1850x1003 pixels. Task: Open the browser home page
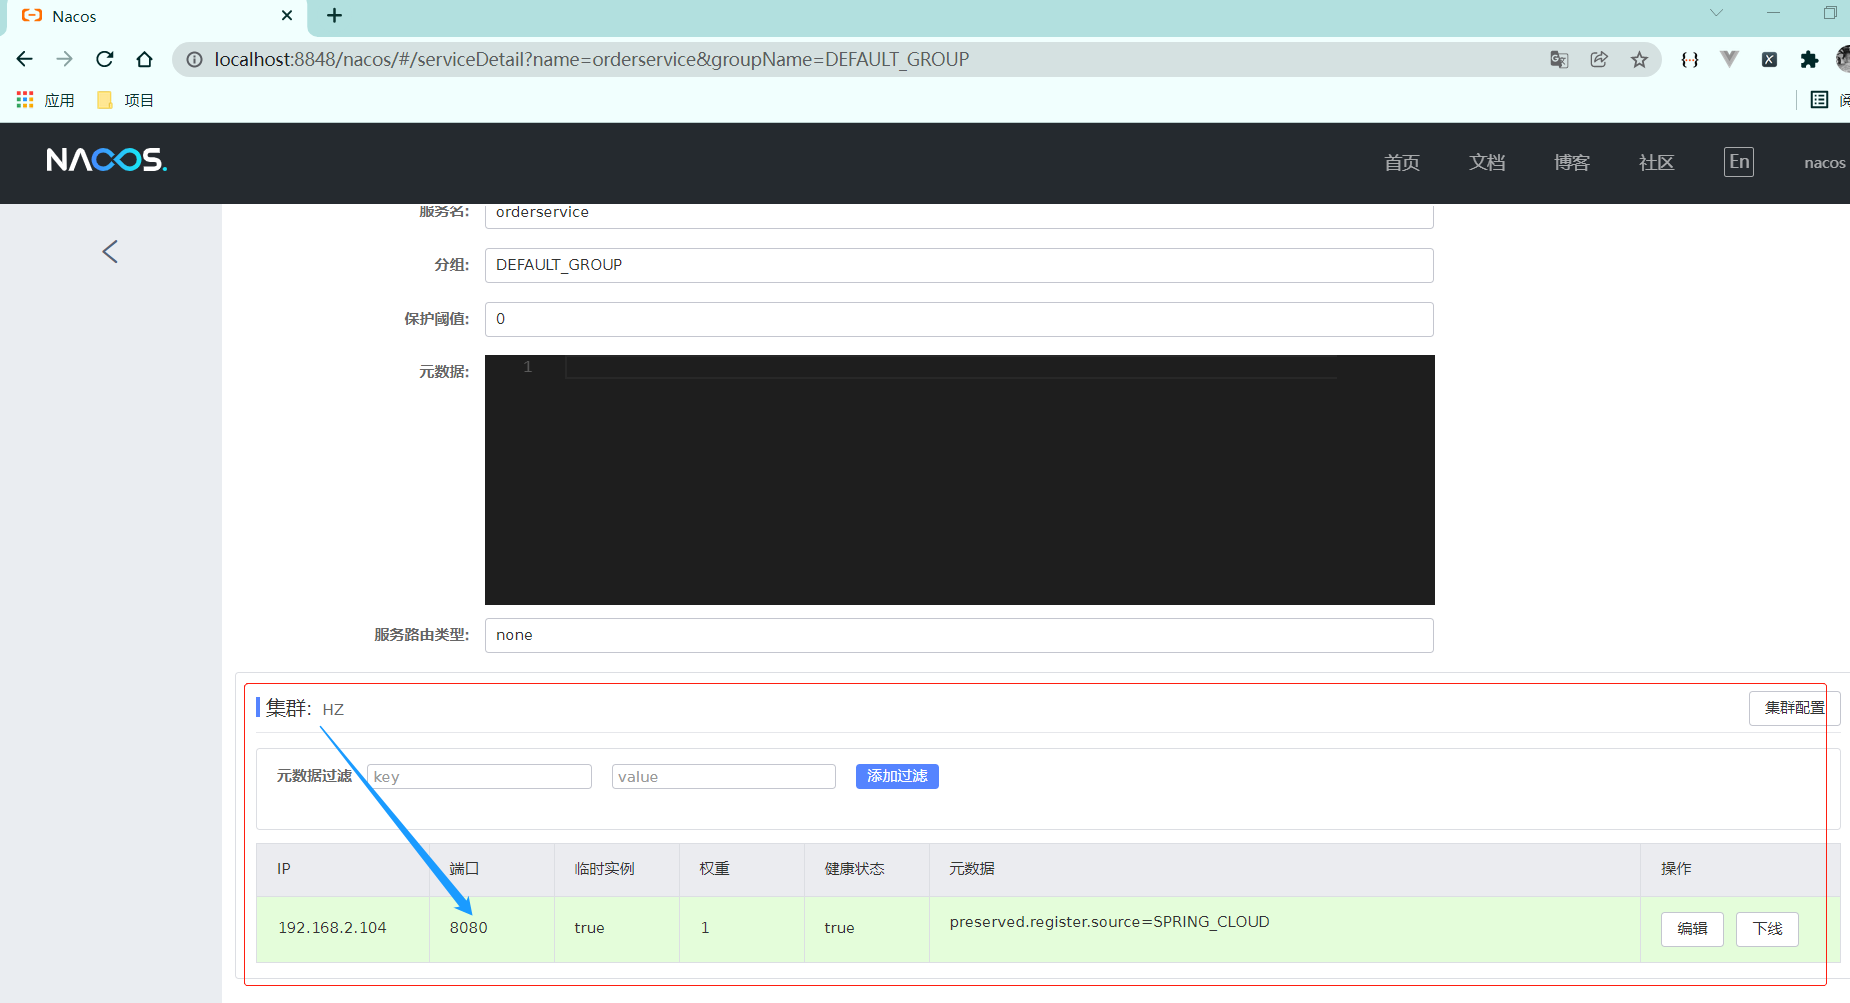[145, 59]
